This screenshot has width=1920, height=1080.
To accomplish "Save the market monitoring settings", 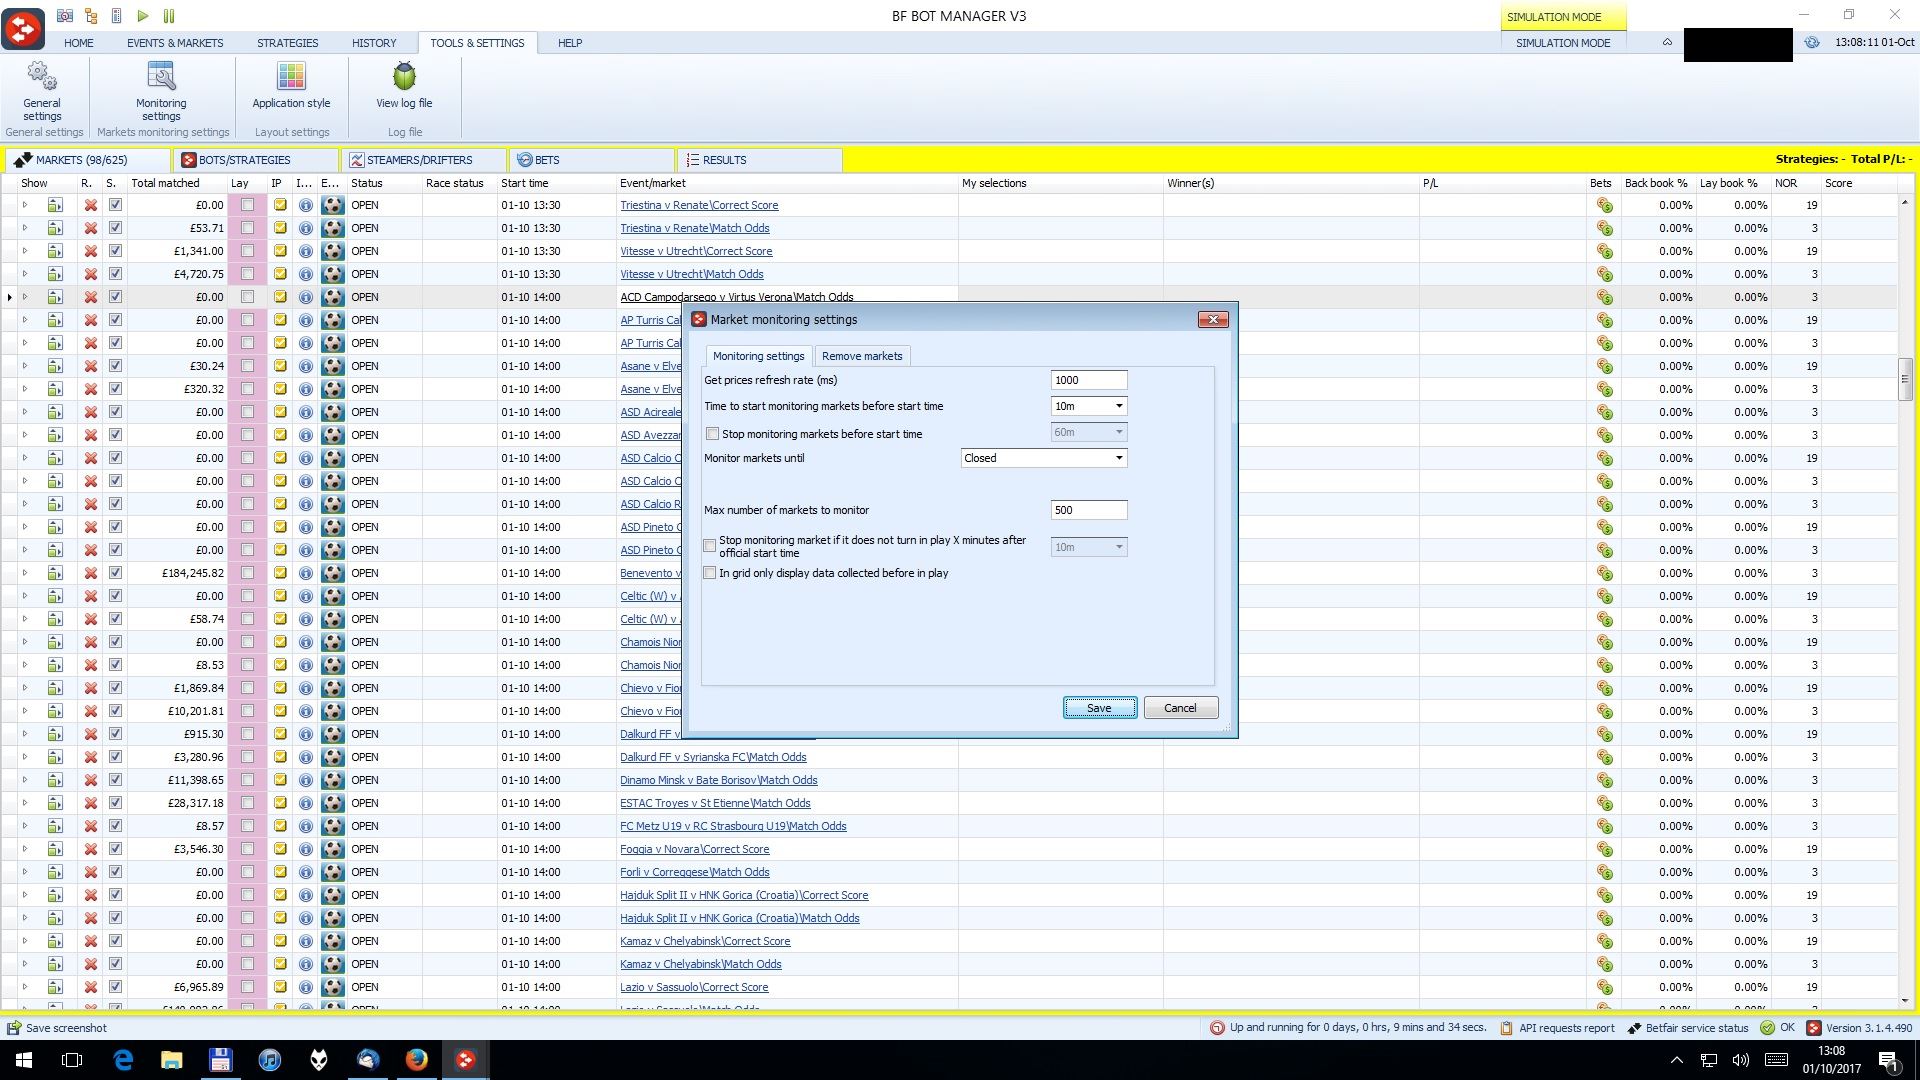I will [1099, 708].
